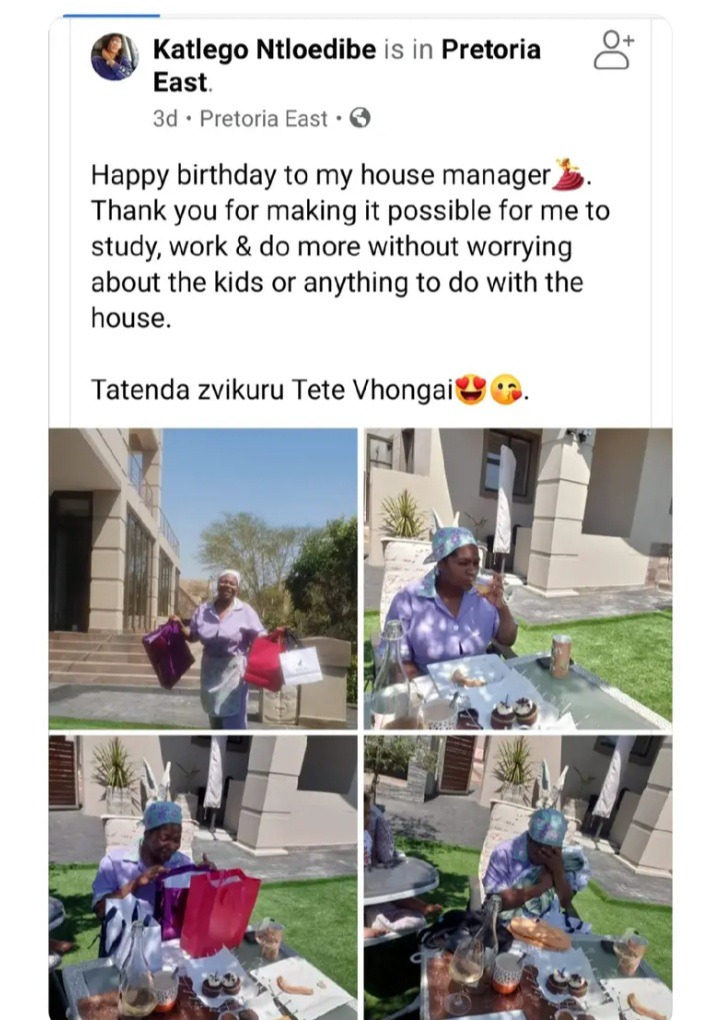
Task: Open the Katlego Ntloedibe profile name
Action: (264, 49)
